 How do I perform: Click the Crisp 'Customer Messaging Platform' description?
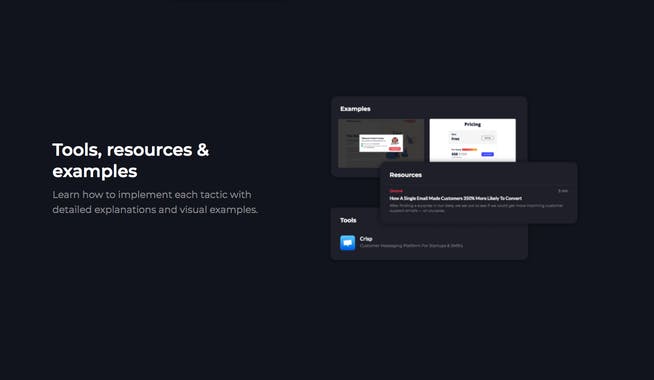click(x=411, y=246)
